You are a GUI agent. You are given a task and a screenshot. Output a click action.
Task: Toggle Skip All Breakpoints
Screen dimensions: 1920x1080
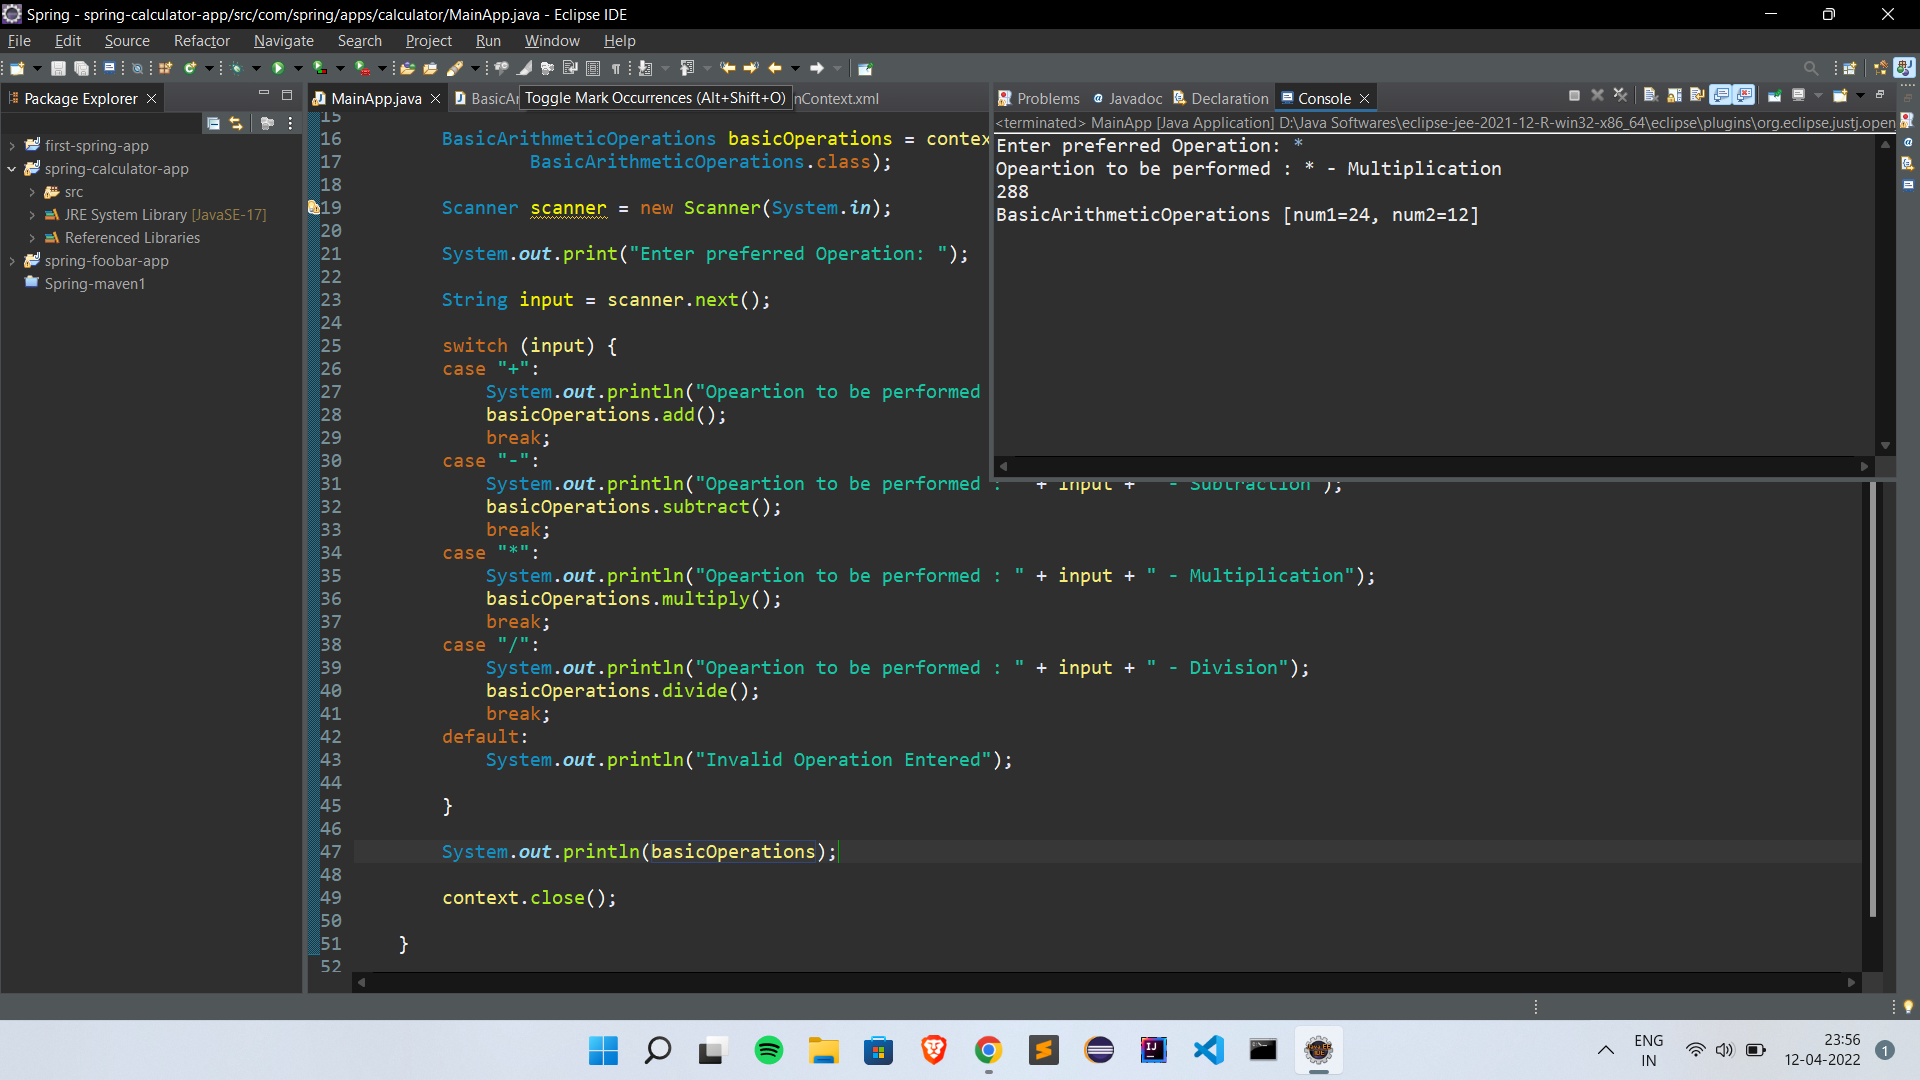tap(138, 69)
